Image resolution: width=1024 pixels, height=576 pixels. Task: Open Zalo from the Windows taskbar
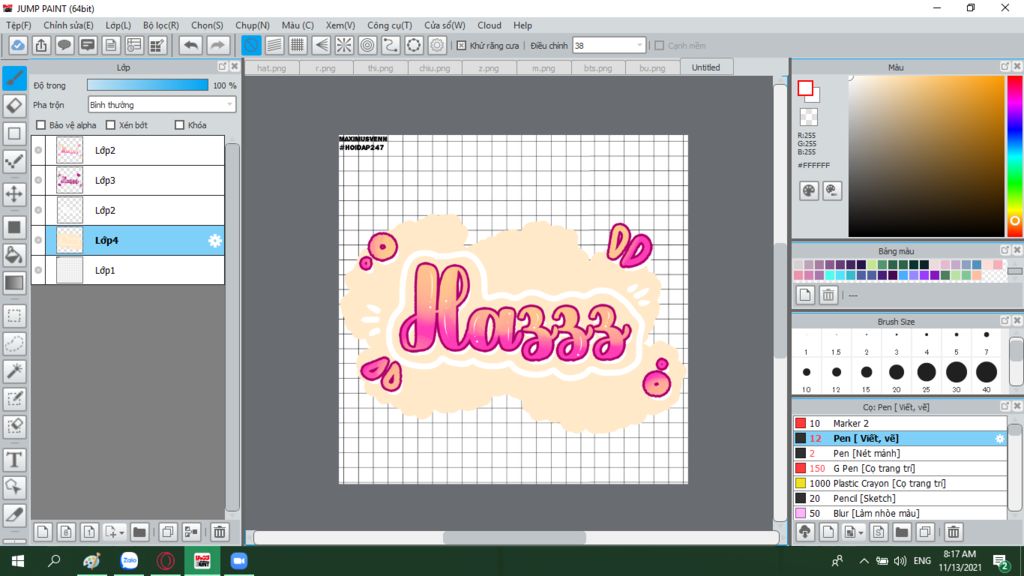pyautogui.click(x=129, y=561)
